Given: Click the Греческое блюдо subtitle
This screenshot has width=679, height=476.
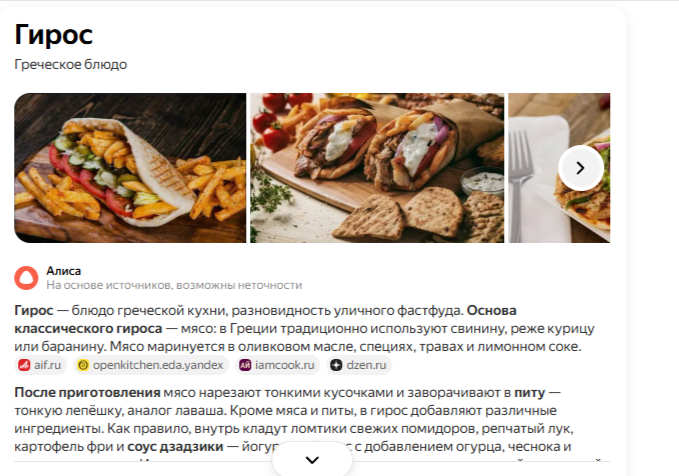Looking at the screenshot, I should [71, 65].
